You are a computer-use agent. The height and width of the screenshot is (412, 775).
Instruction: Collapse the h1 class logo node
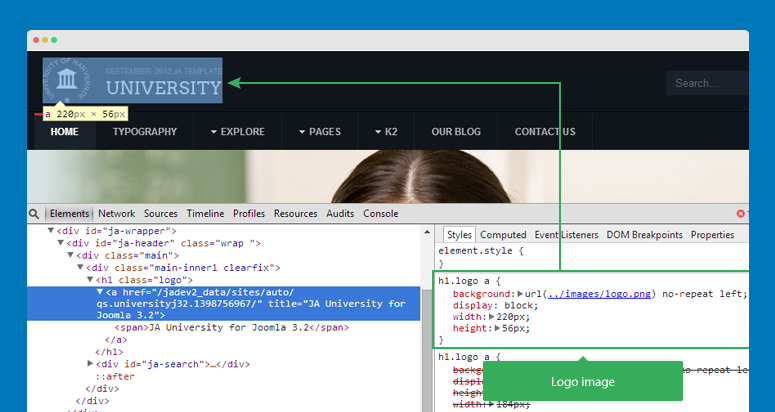pyautogui.click(x=90, y=280)
